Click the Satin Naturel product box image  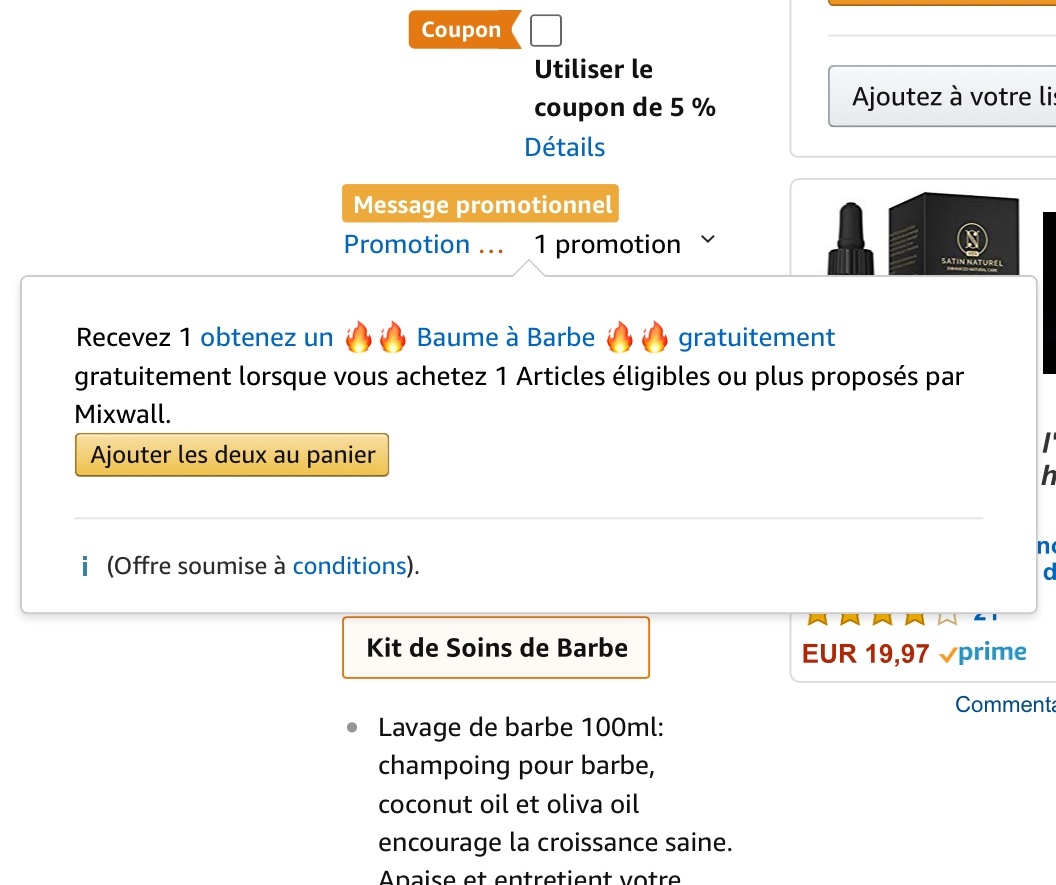point(960,240)
